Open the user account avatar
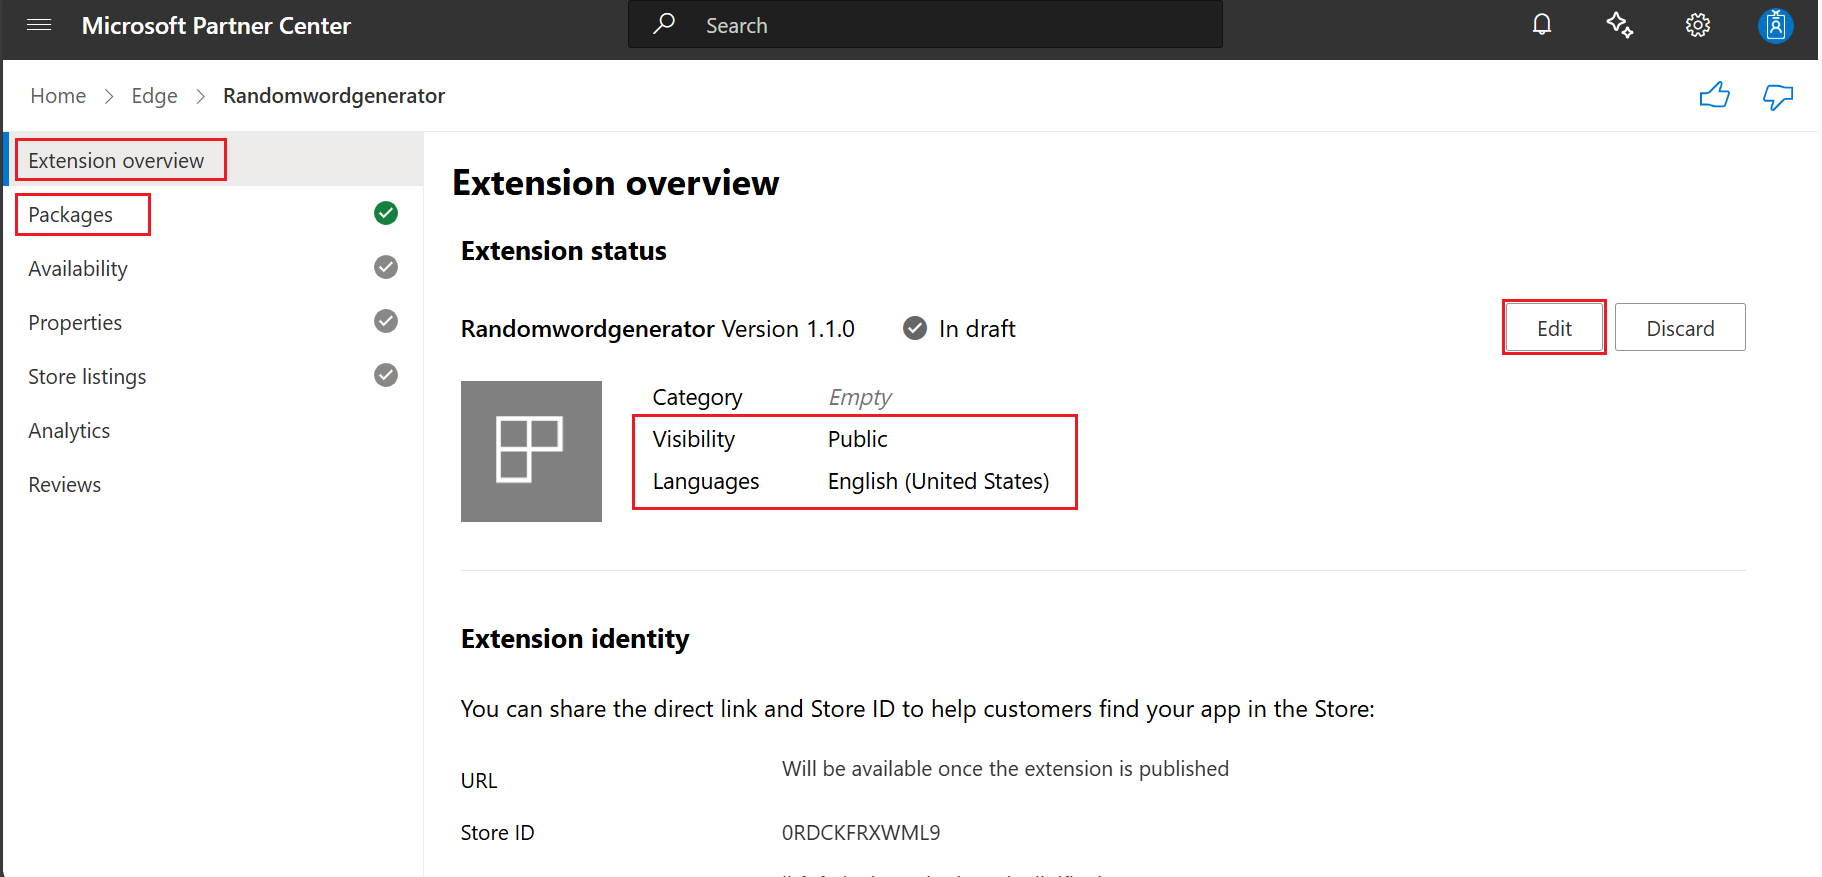Image resolution: width=1822 pixels, height=877 pixels. pyautogui.click(x=1775, y=25)
